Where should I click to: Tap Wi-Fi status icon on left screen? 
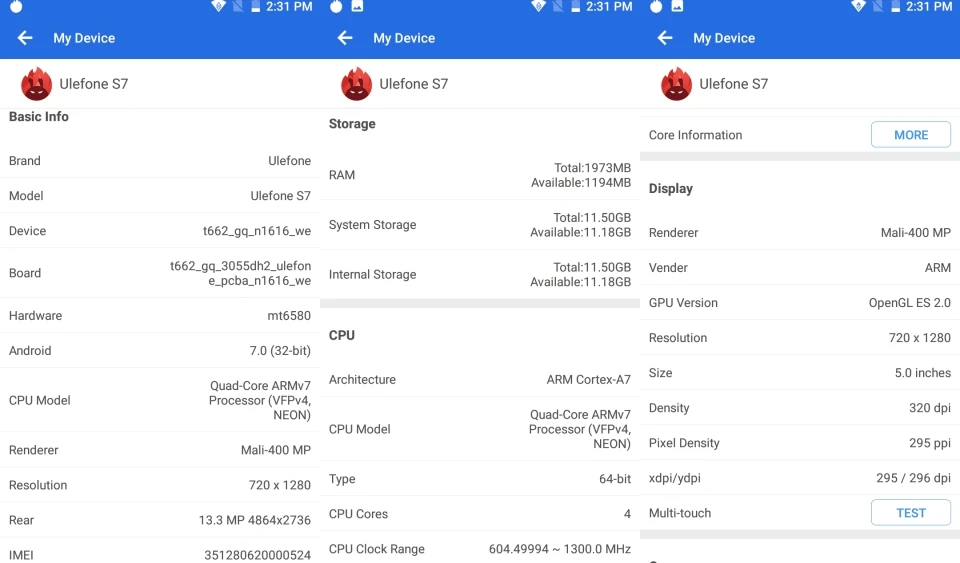(x=219, y=6)
